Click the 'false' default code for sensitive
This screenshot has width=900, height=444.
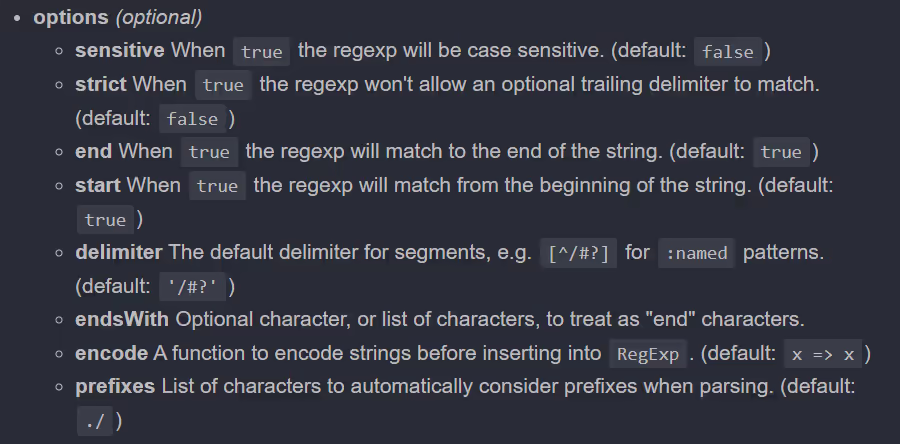tap(728, 51)
